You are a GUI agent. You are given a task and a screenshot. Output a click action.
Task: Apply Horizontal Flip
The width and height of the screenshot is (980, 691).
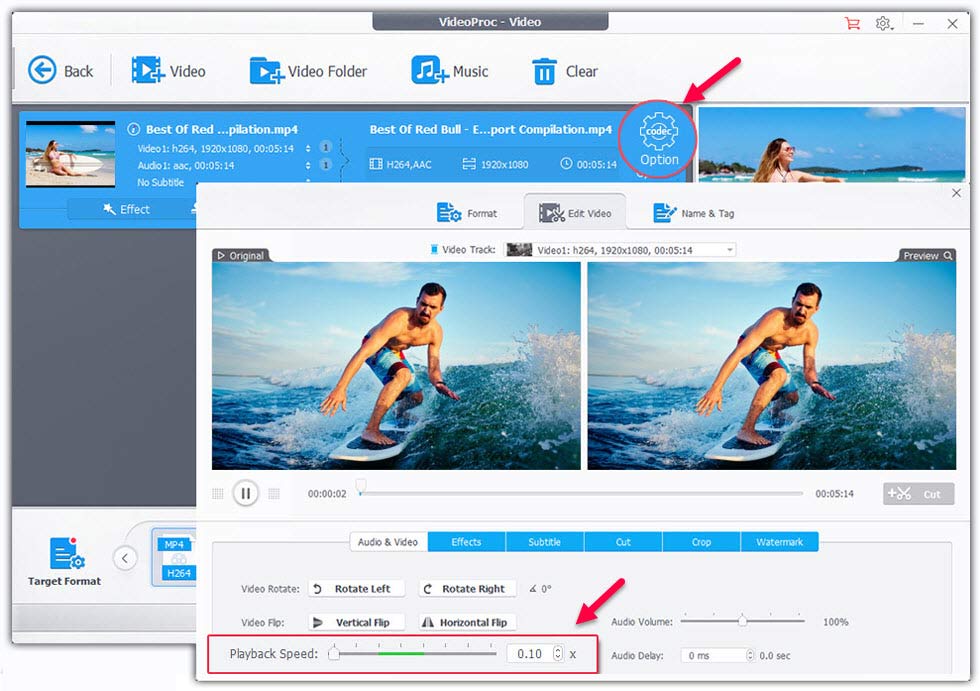(x=467, y=622)
